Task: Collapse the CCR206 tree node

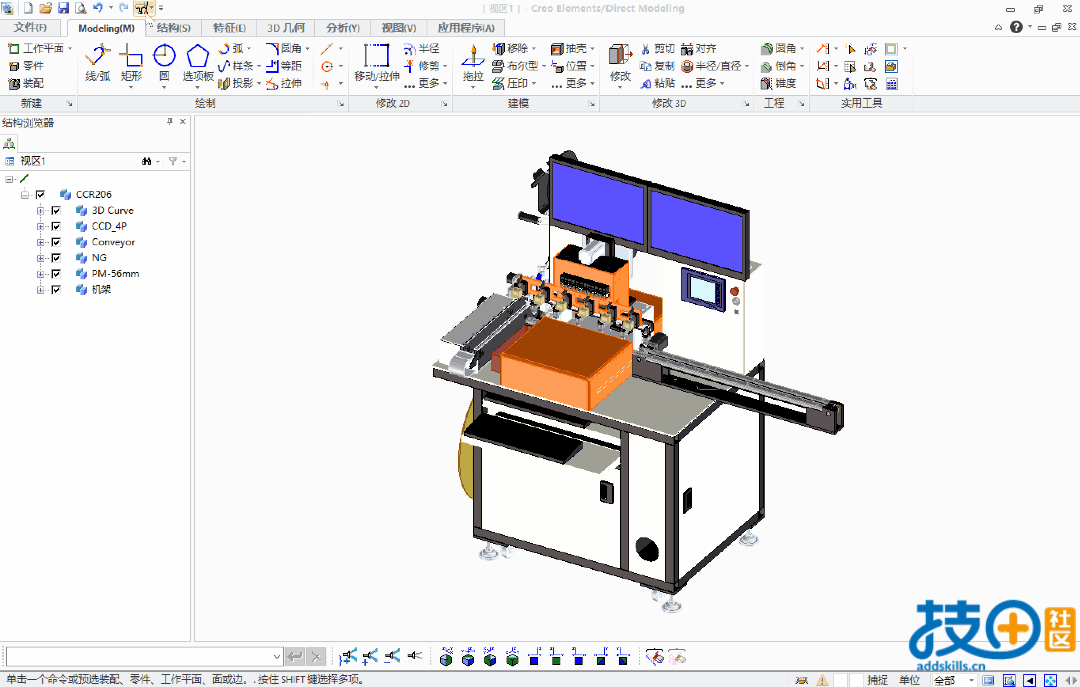Action: pos(25,194)
